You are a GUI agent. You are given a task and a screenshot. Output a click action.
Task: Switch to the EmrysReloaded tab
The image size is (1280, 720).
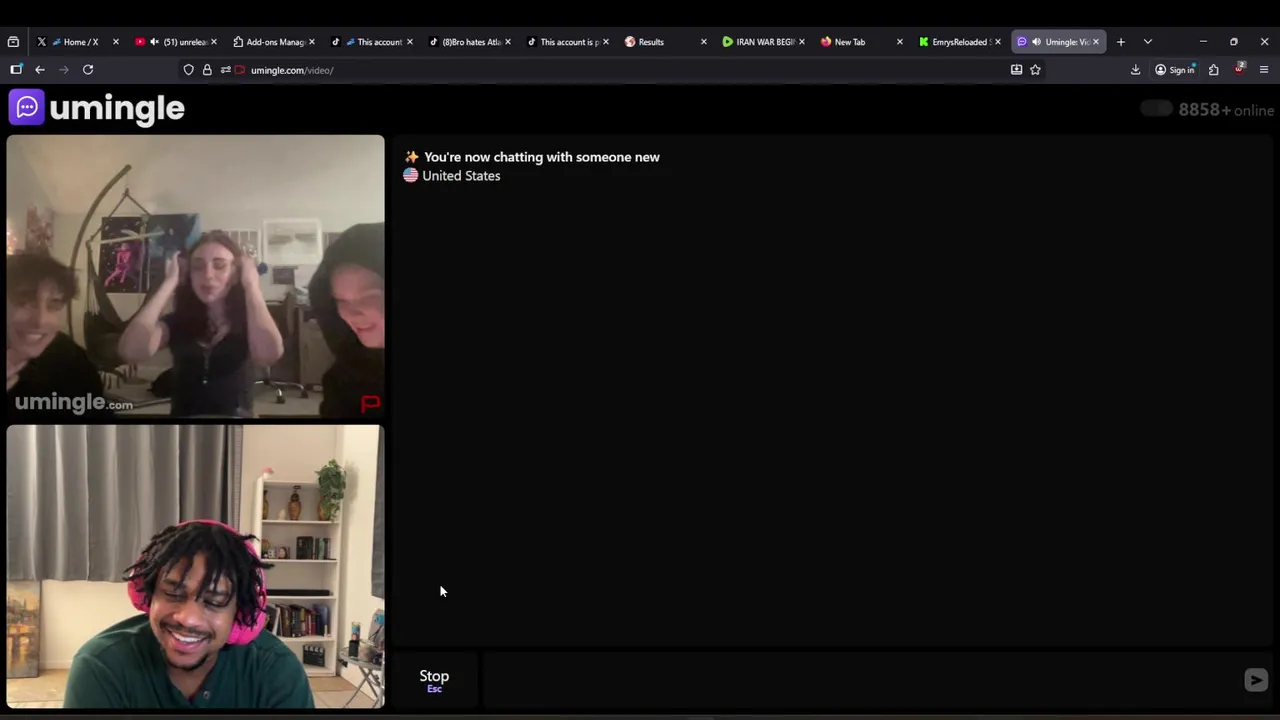click(x=960, y=42)
